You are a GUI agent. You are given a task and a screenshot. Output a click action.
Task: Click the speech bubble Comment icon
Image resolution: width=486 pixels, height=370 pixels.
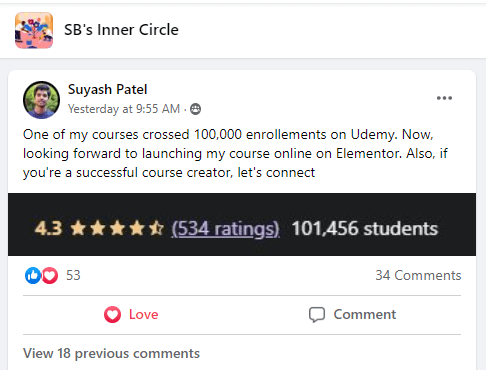tap(317, 315)
